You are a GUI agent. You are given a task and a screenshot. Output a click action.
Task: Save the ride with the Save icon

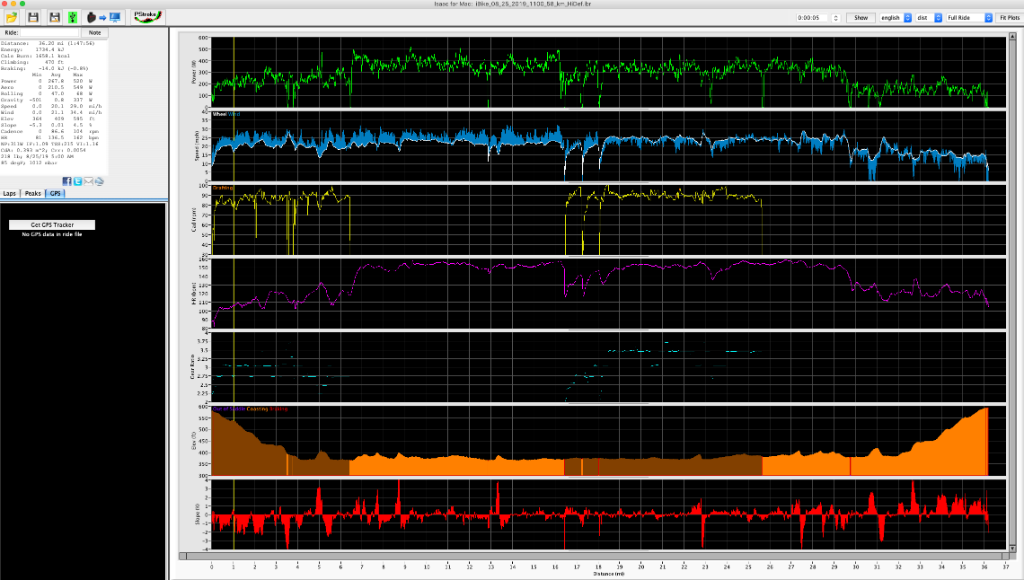[32, 16]
